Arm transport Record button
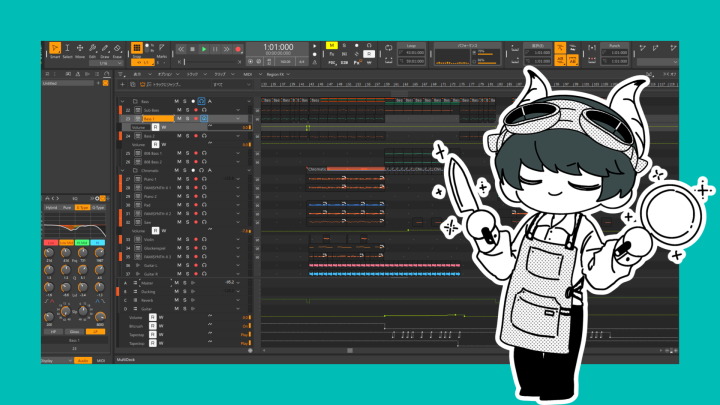 238,49
